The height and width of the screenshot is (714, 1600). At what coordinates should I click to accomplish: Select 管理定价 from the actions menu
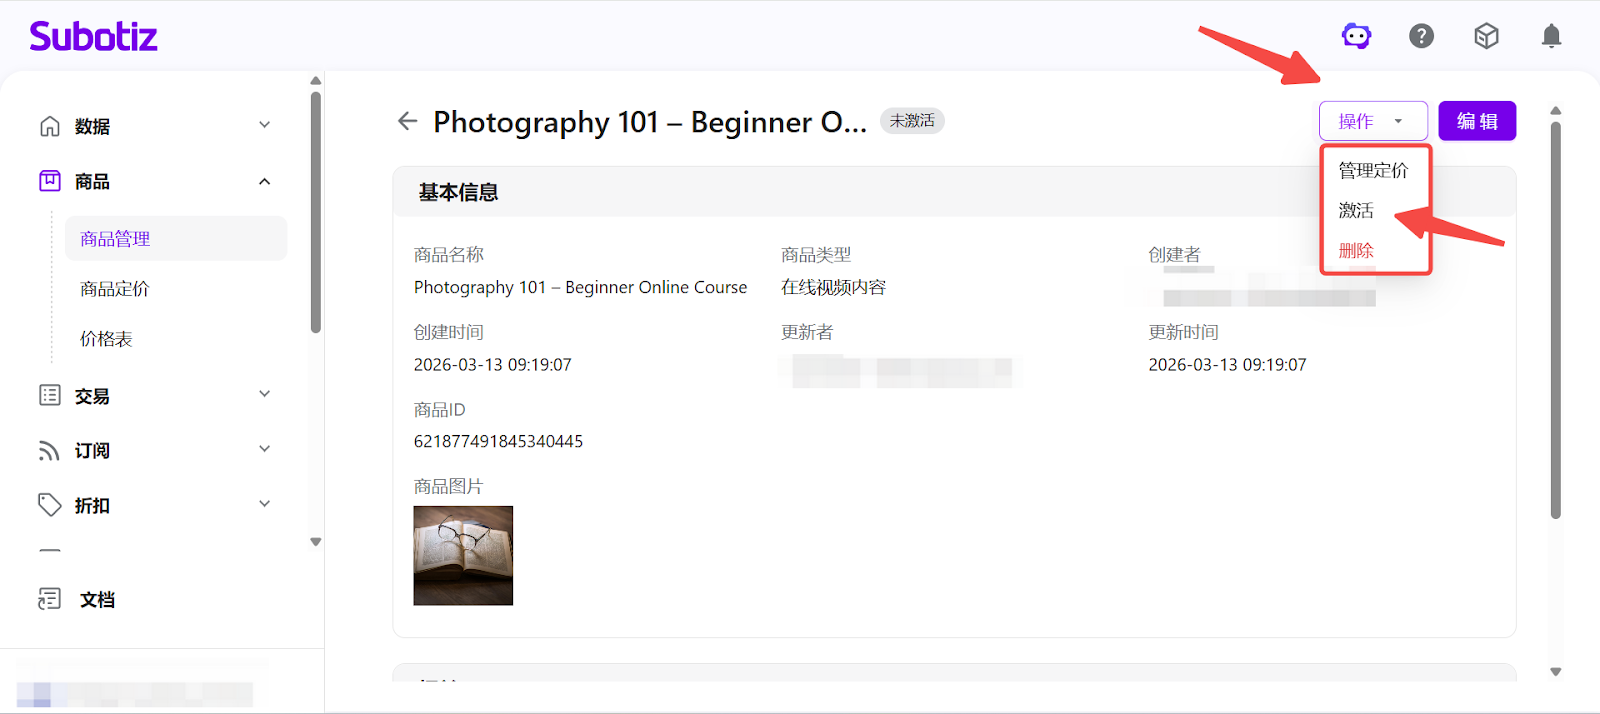1373,171
